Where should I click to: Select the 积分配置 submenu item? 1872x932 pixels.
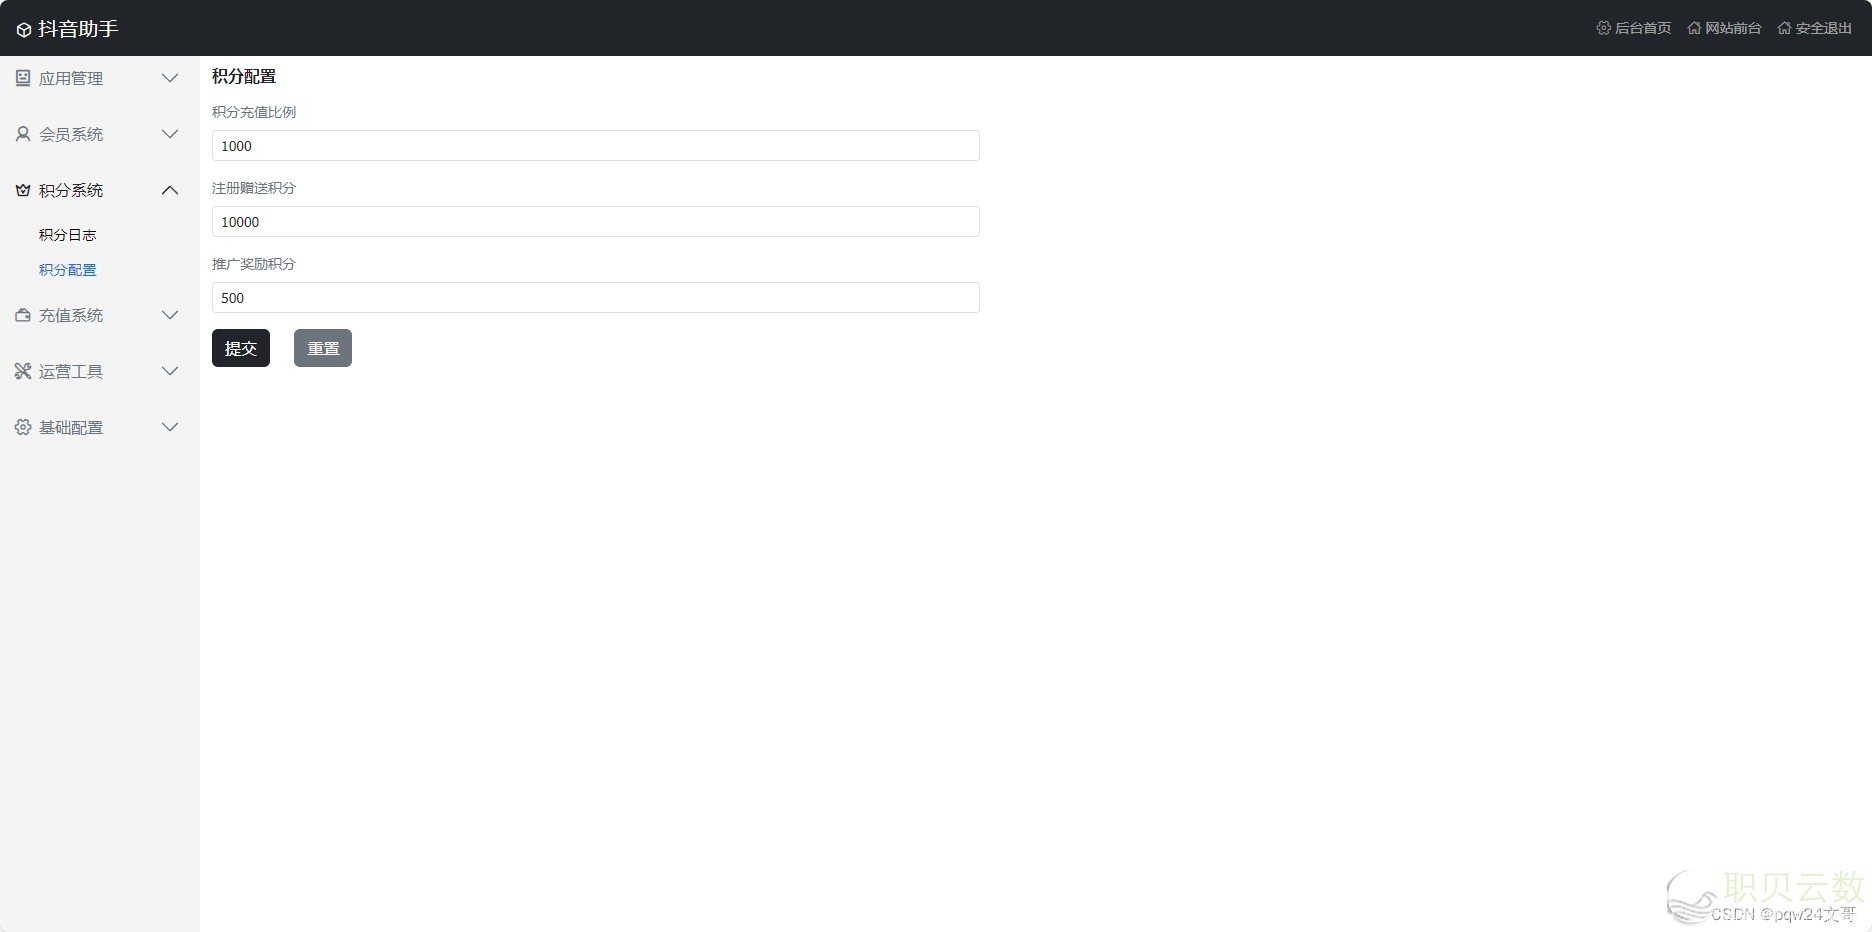(x=68, y=270)
